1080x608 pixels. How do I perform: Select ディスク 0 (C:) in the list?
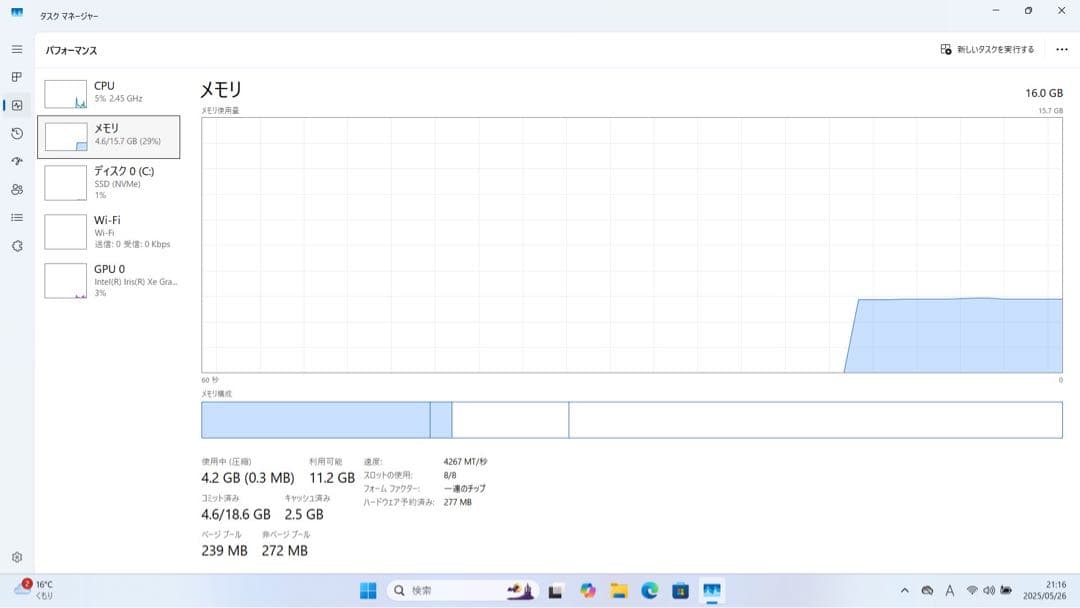pyautogui.click(x=110, y=183)
